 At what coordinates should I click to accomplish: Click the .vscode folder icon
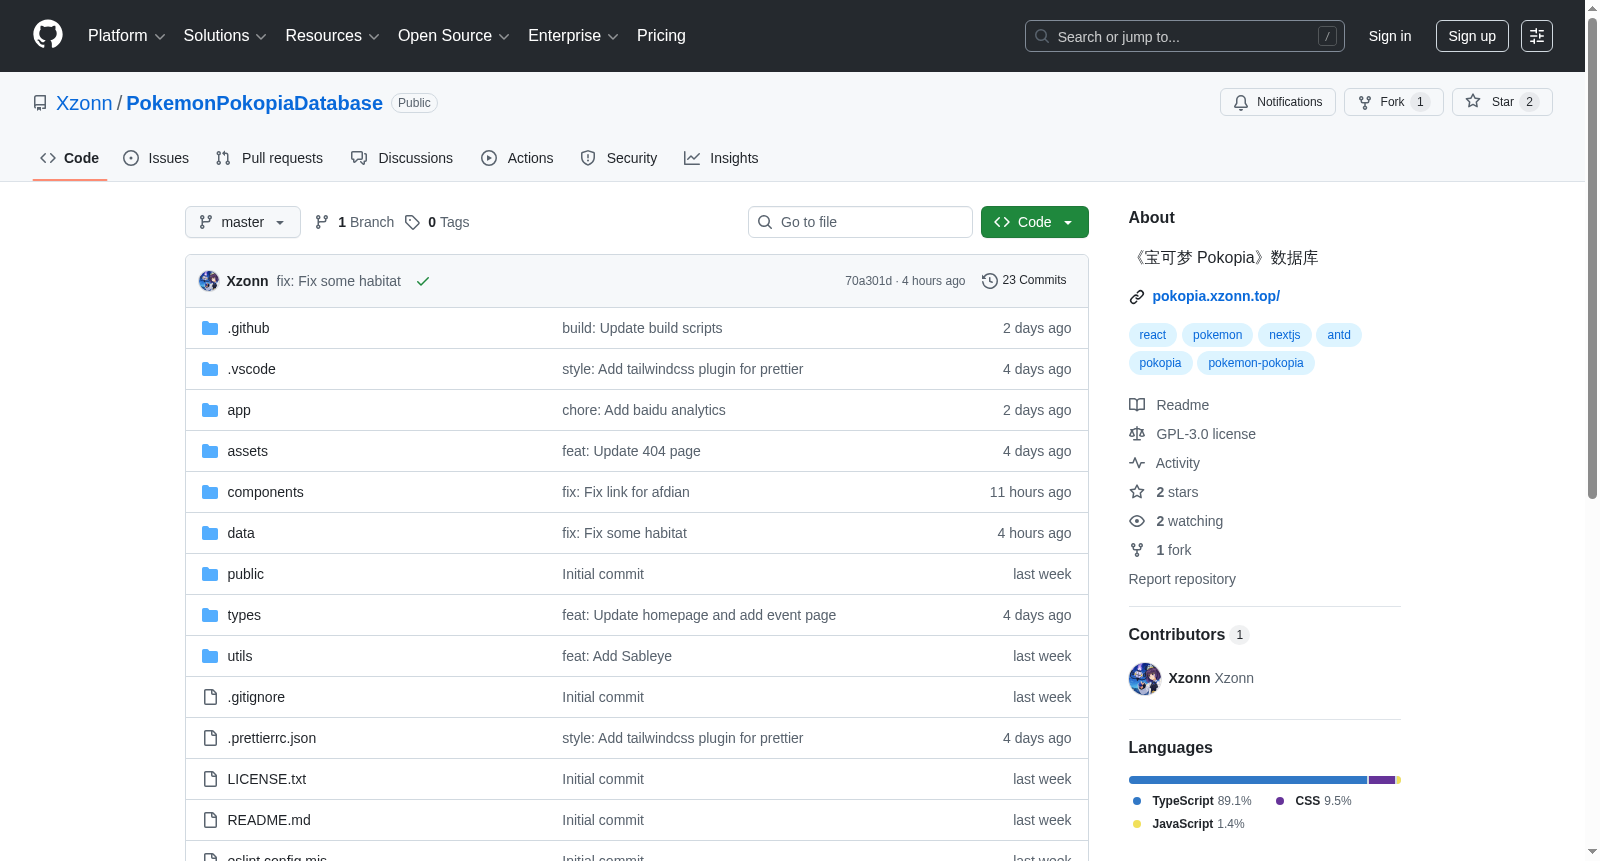(x=210, y=369)
